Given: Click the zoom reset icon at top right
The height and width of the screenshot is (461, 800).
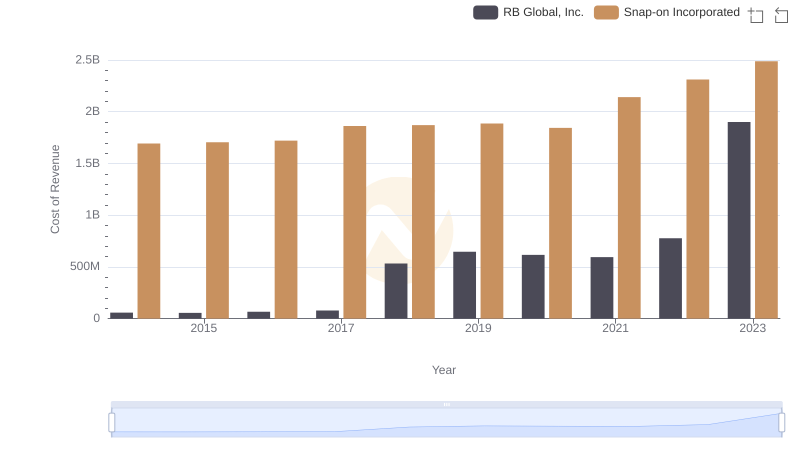Looking at the screenshot, I should click(781, 15).
